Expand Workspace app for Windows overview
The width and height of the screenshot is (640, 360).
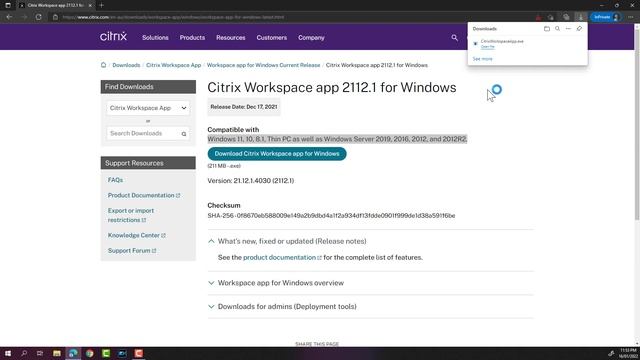(x=276, y=283)
